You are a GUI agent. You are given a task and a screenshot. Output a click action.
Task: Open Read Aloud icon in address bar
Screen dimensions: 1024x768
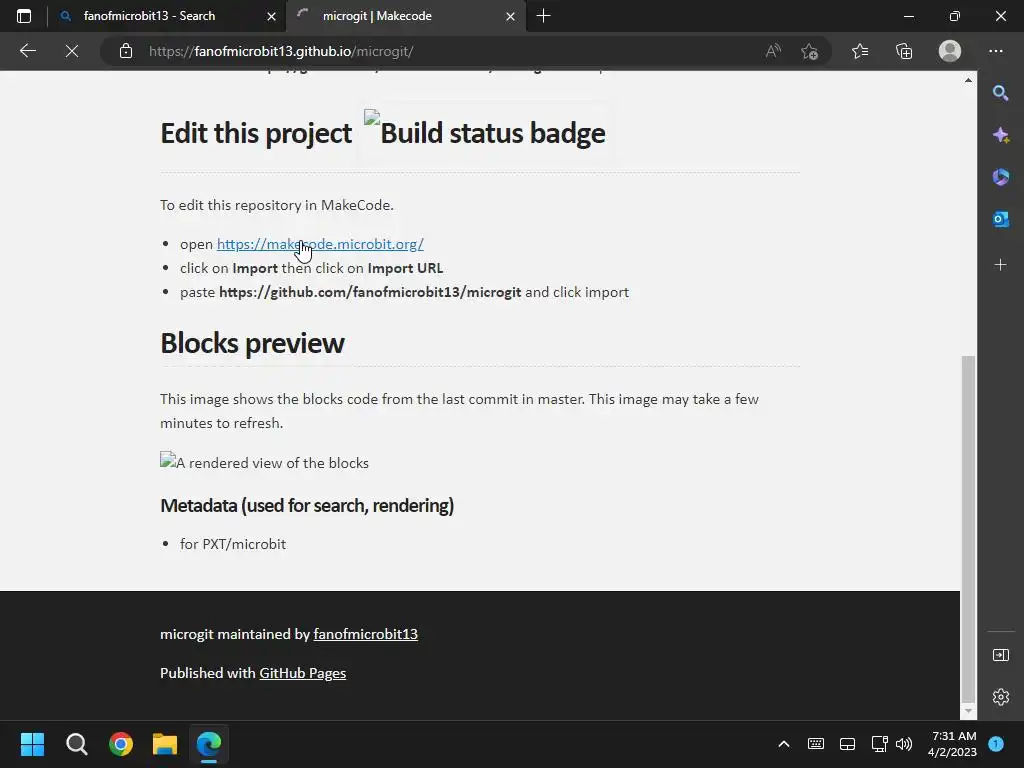[773, 51]
